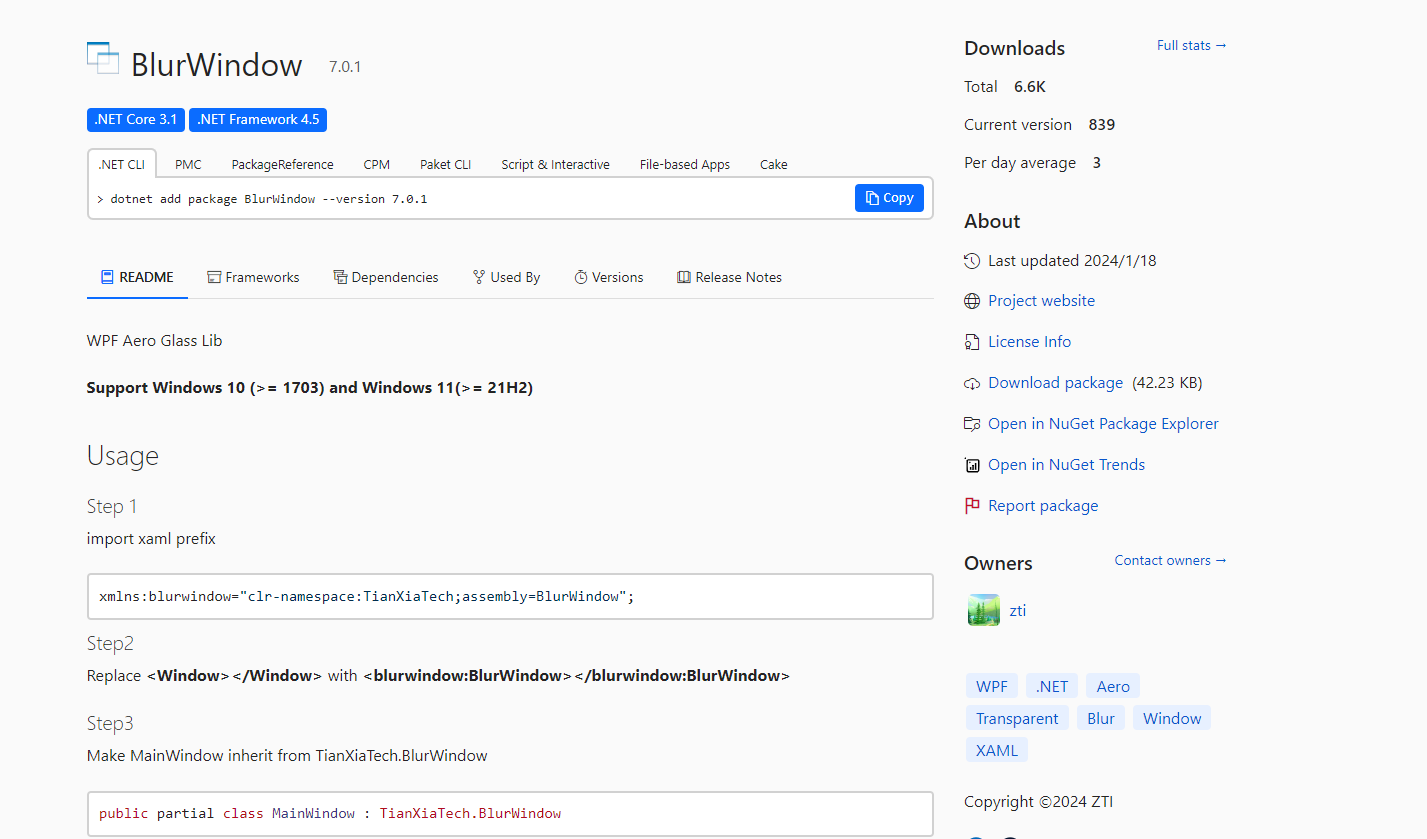Switch to the PackageReference tab

click(x=282, y=164)
